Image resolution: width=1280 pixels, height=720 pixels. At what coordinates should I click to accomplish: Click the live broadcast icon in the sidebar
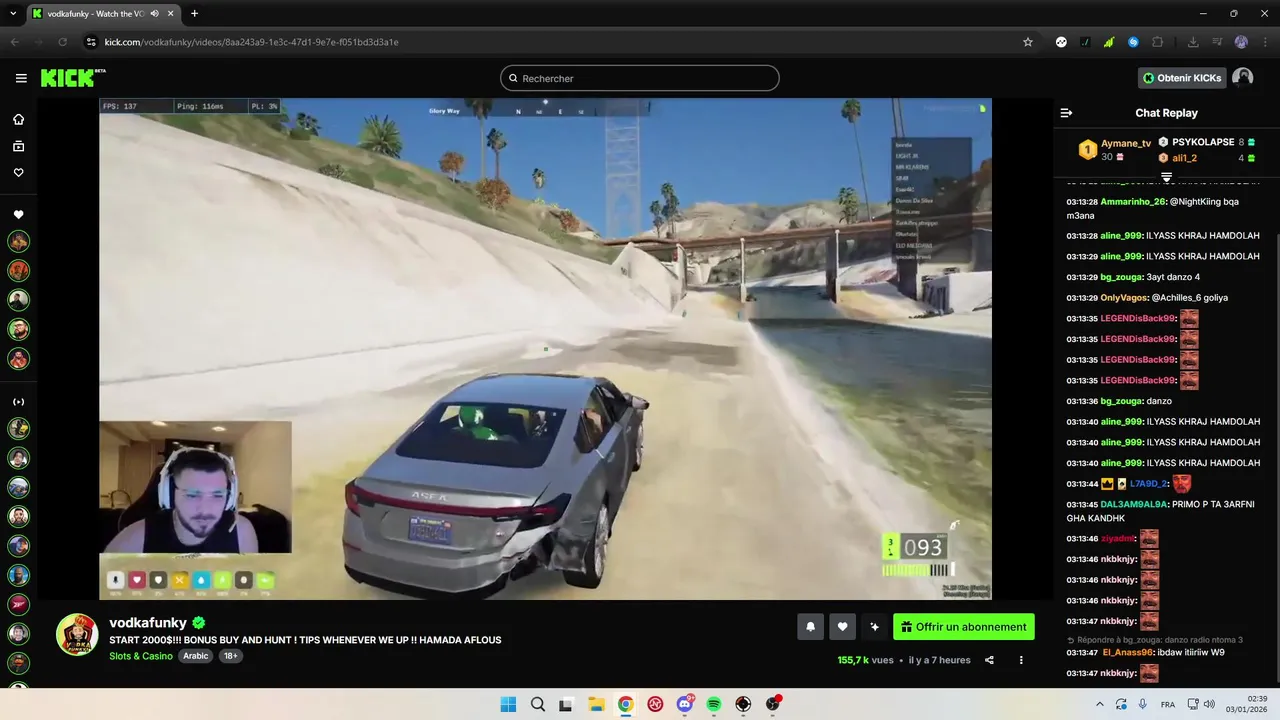pos(18,402)
